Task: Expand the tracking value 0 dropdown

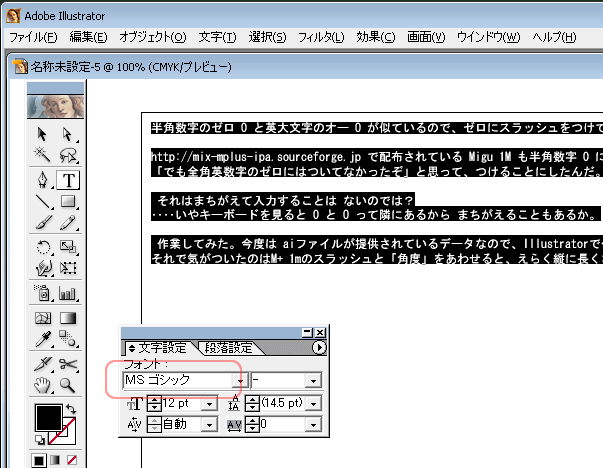Action: click(313, 425)
